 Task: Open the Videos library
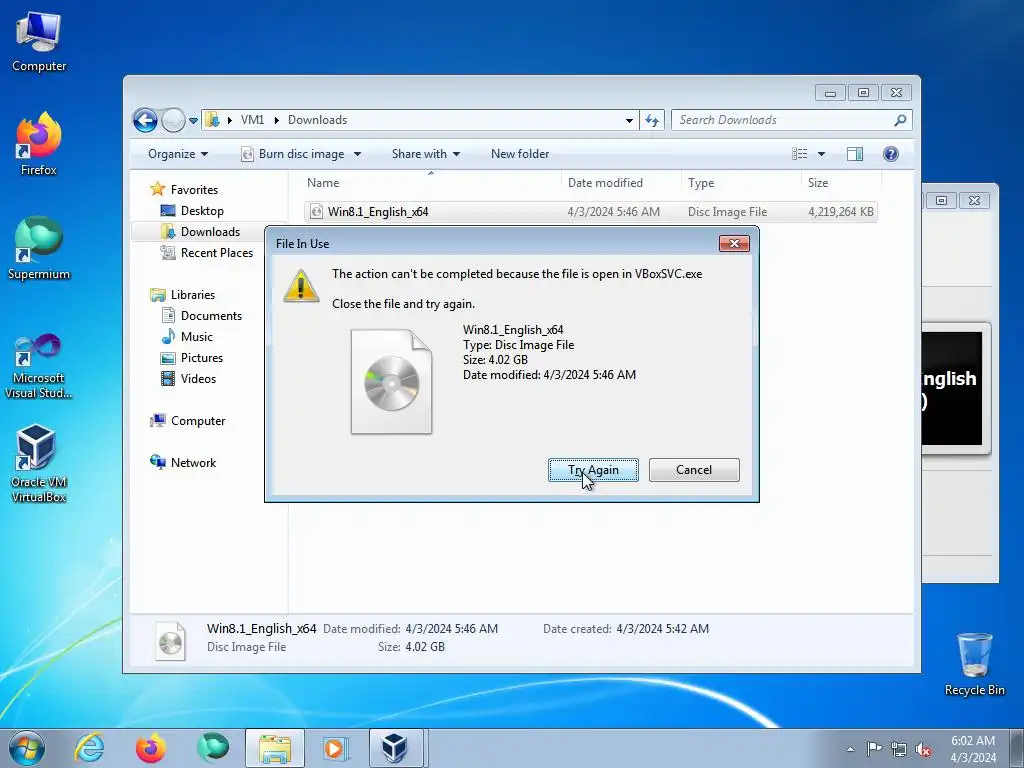tap(198, 379)
